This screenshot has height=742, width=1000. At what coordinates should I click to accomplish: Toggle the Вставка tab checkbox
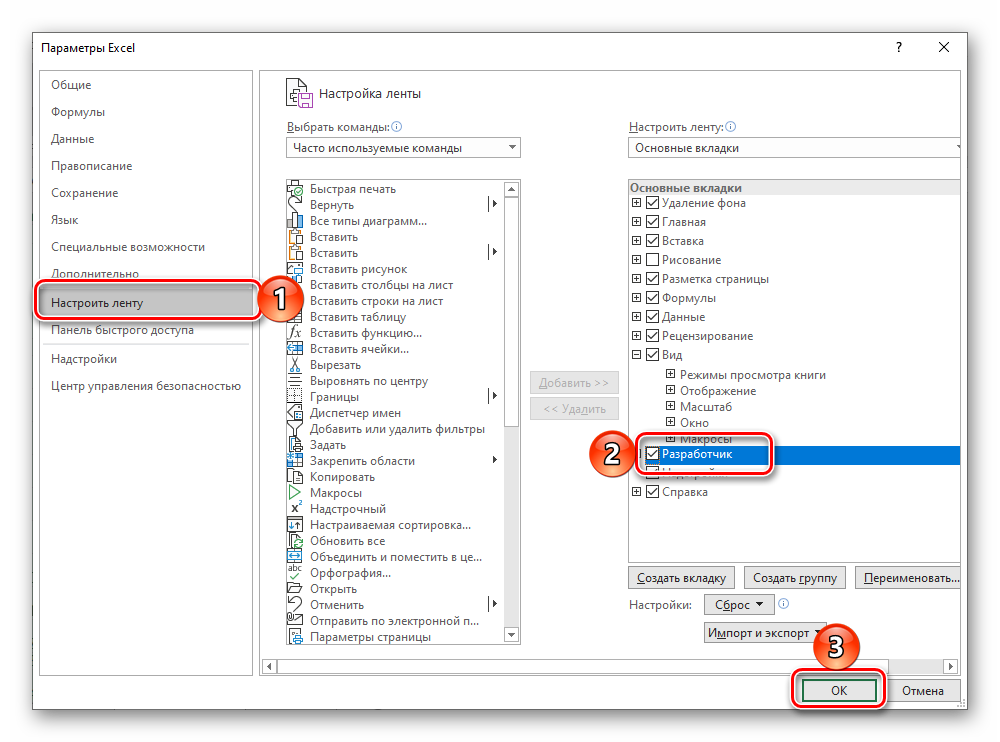click(652, 241)
